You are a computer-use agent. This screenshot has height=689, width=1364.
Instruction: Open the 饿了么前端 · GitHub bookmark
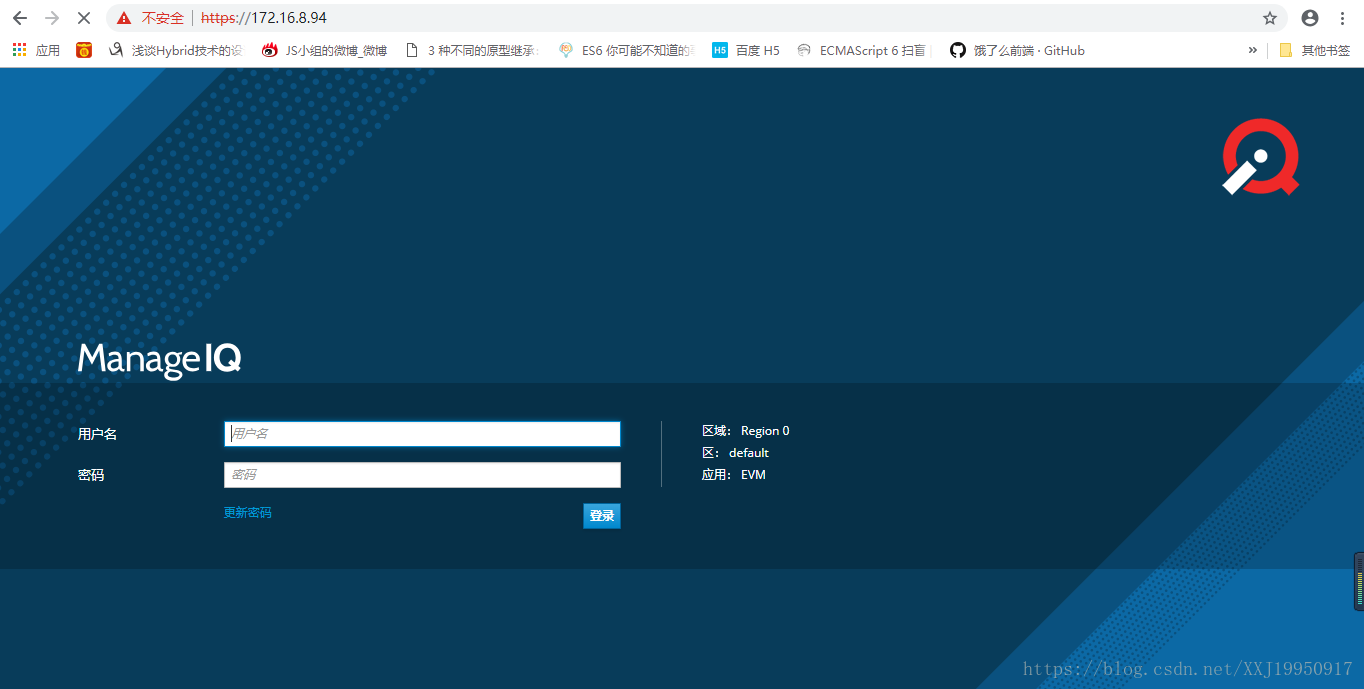pos(1017,50)
